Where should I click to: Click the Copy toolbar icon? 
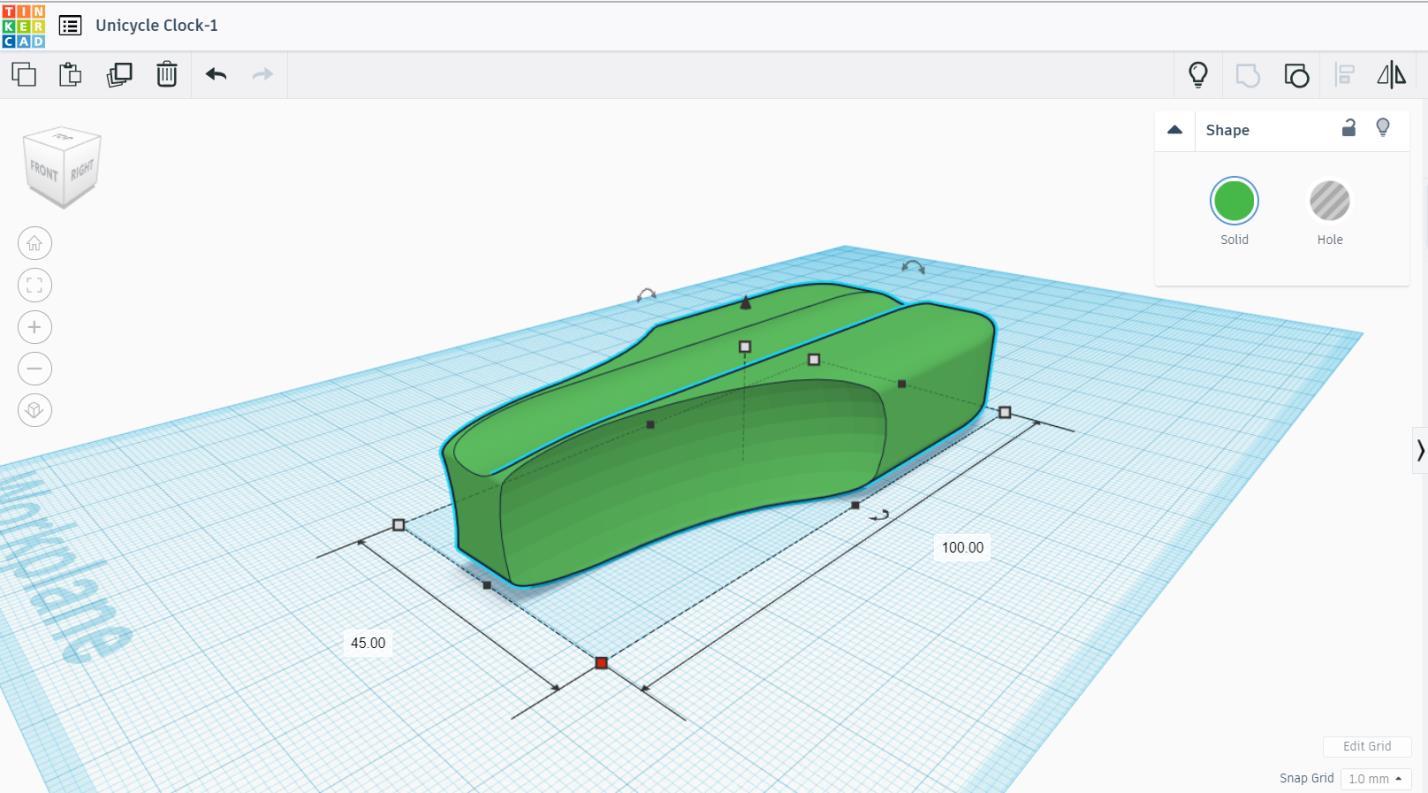coord(24,74)
